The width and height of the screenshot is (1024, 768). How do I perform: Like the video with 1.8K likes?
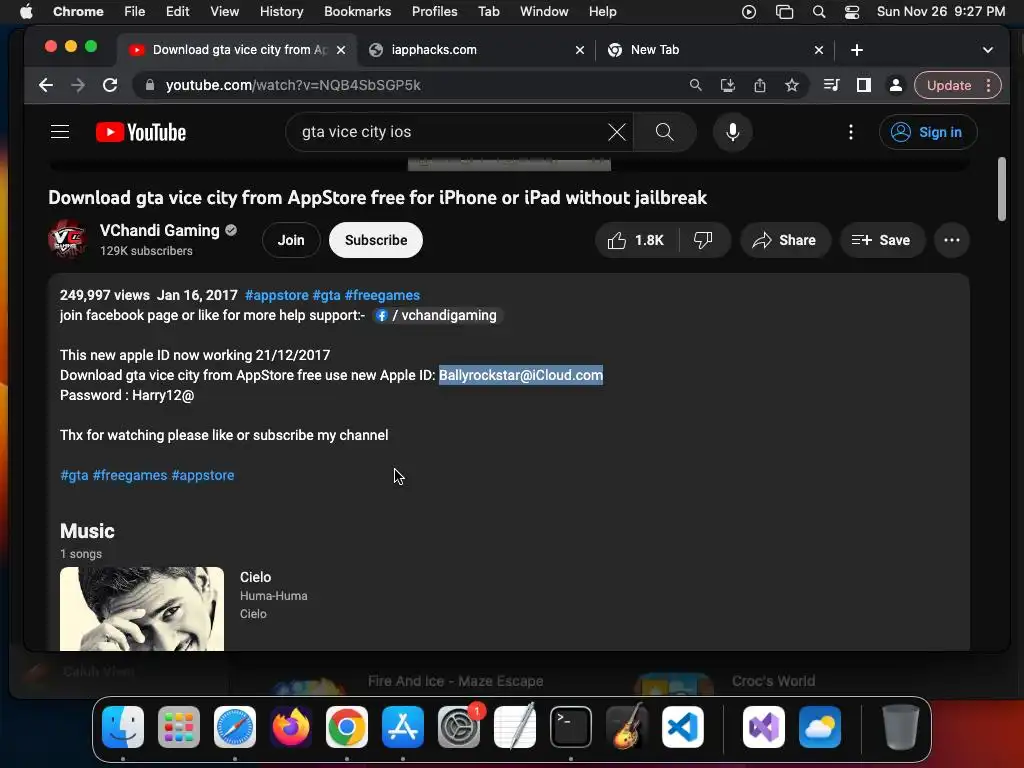coord(636,240)
